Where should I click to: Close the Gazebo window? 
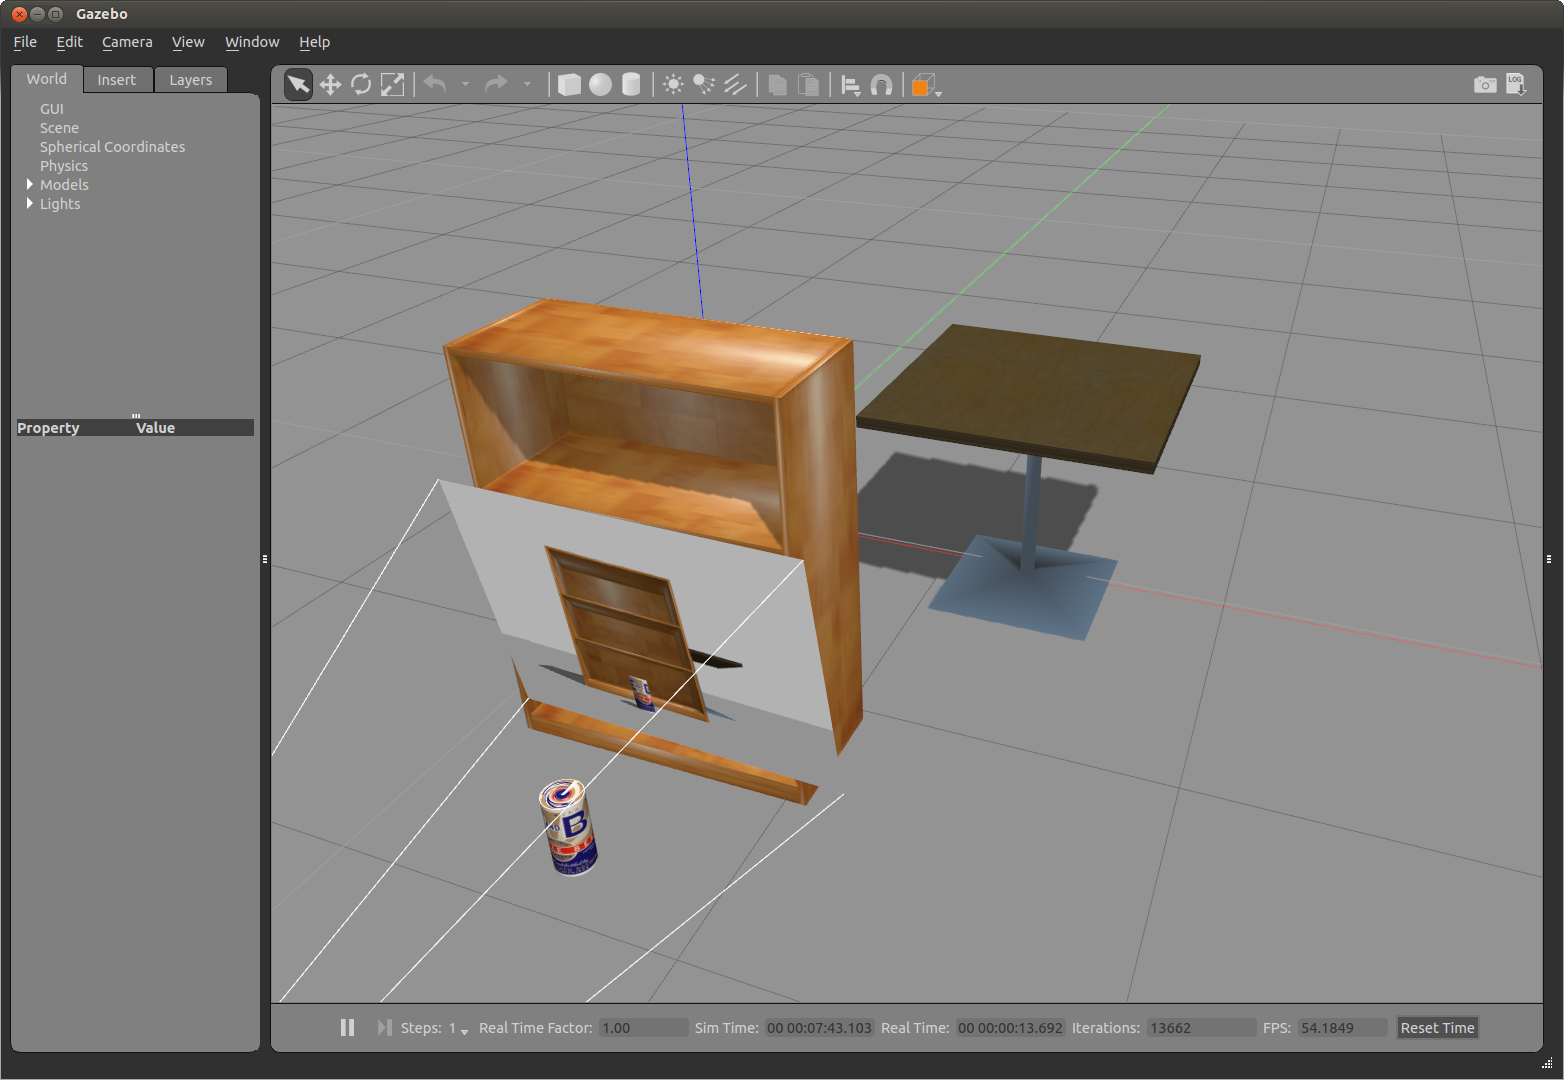click(18, 14)
